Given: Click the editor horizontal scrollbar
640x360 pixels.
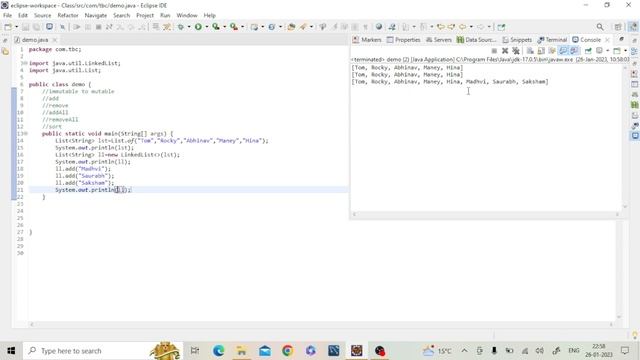Looking at the screenshot, I should (x=321, y=324).
